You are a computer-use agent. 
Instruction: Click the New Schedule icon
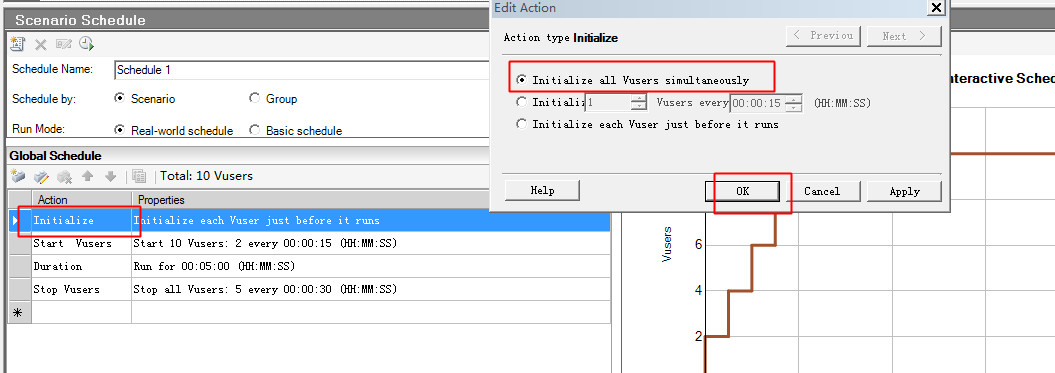[17, 44]
